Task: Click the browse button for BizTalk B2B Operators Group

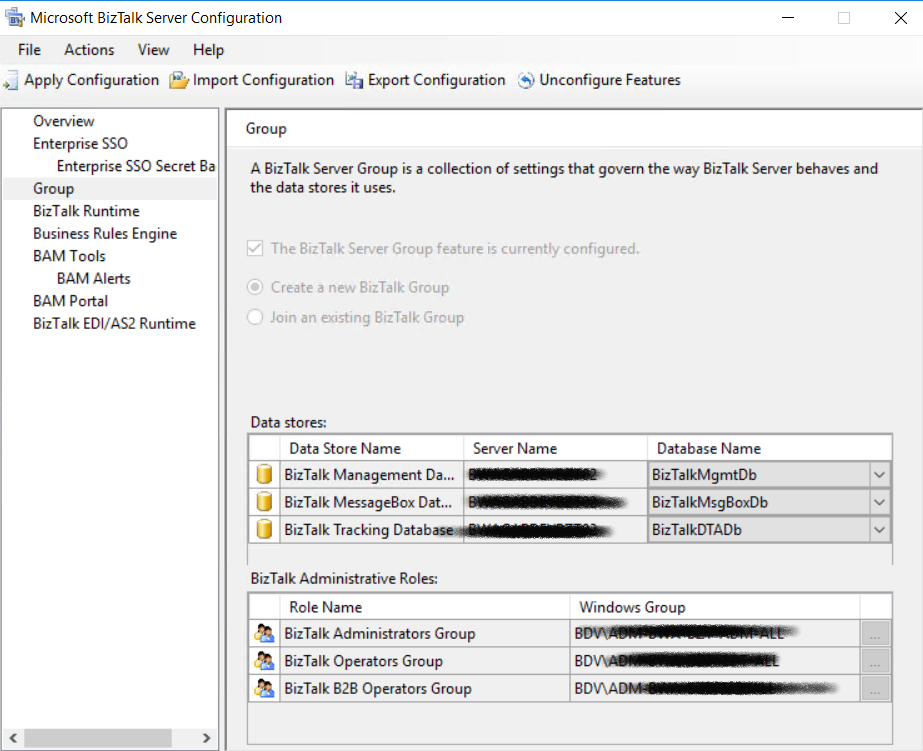Action: click(x=875, y=688)
